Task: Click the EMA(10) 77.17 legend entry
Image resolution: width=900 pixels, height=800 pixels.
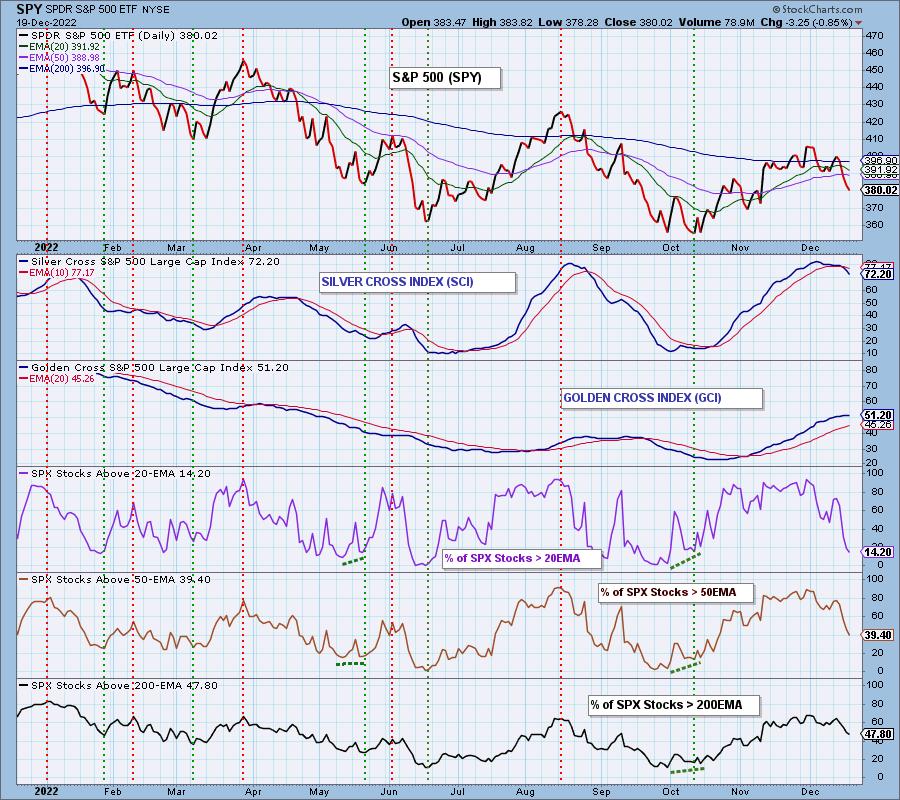Action: [57, 273]
